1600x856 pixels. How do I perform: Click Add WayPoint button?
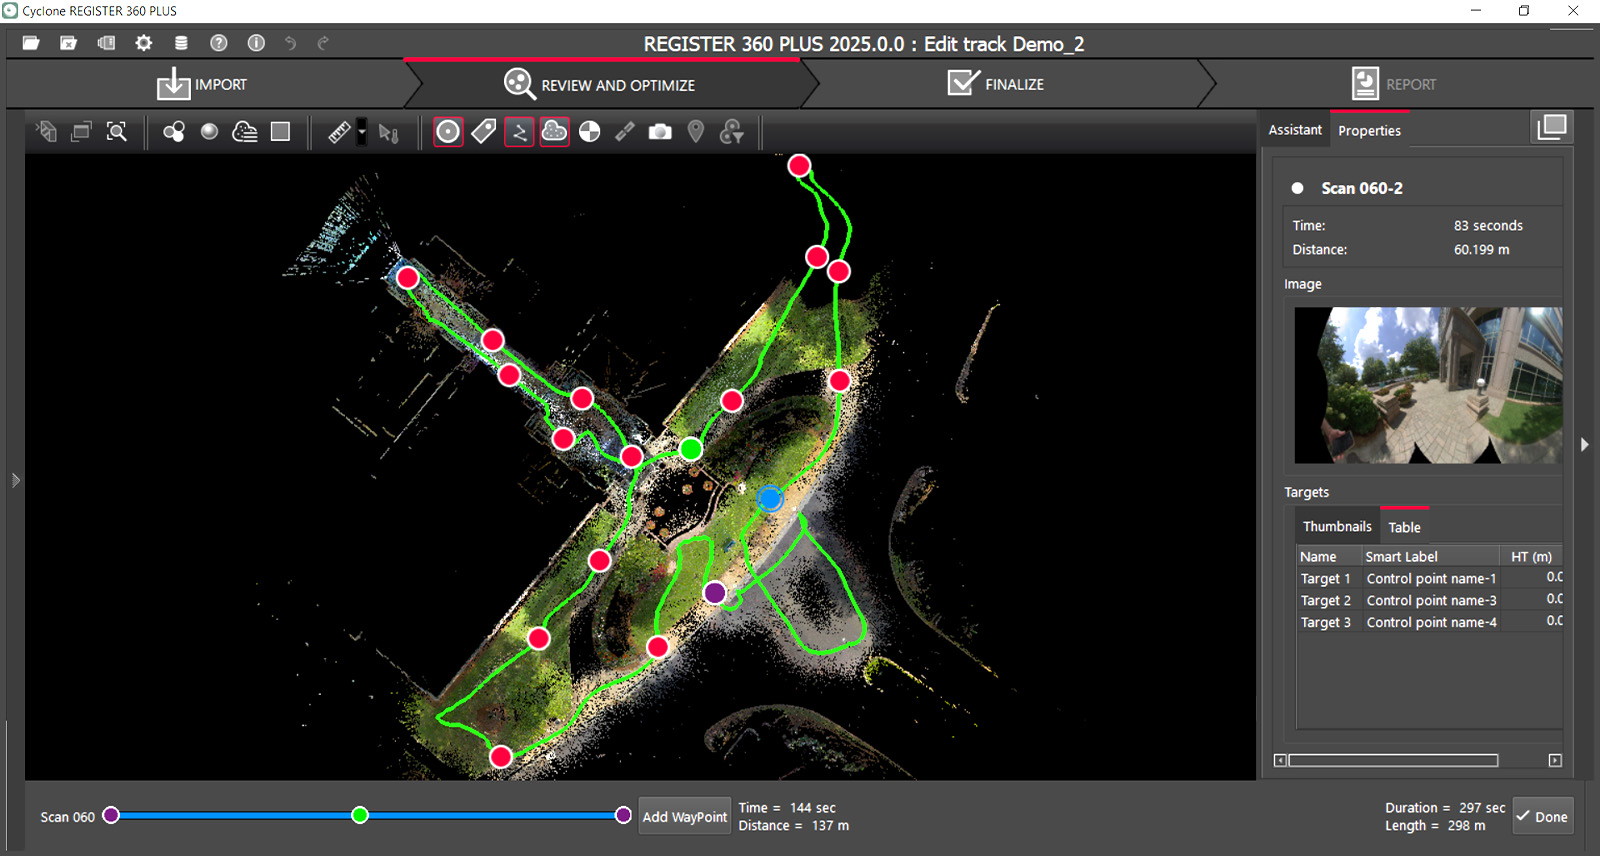click(x=685, y=816)
